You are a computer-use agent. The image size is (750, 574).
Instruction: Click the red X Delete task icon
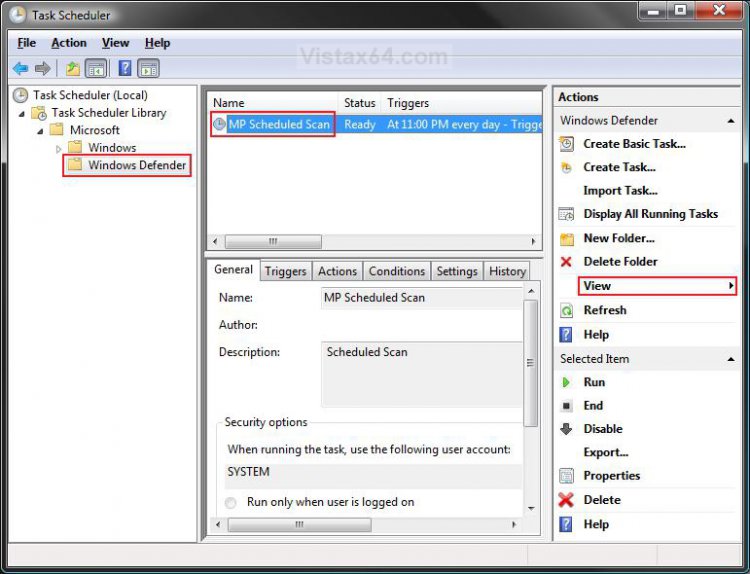coord(566,500)
